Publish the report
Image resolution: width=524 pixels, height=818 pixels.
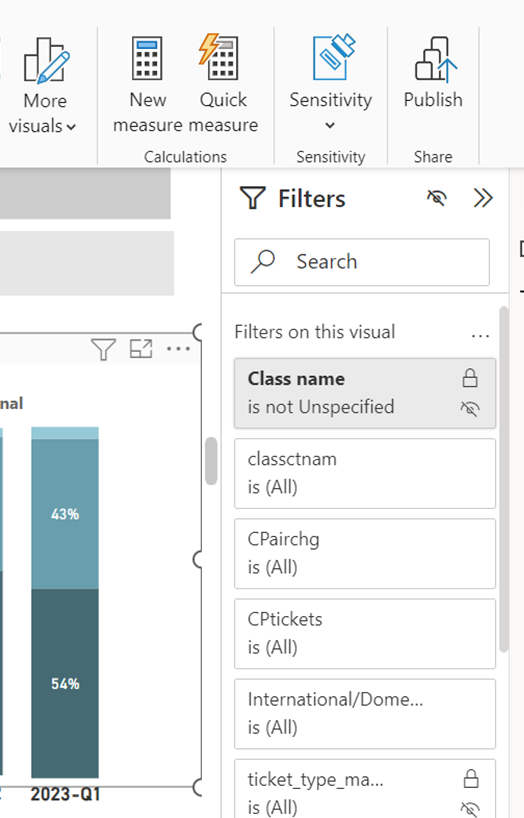click(x=433, y=73)
